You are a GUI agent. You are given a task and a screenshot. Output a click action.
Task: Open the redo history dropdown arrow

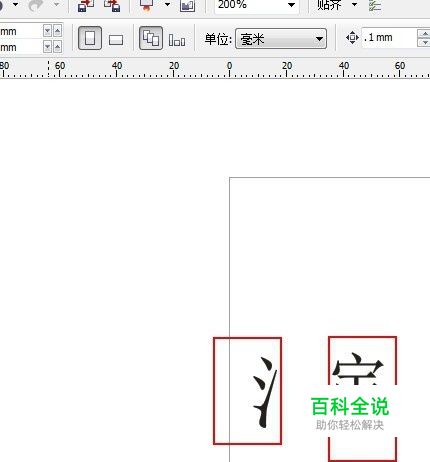coord(56,4)
